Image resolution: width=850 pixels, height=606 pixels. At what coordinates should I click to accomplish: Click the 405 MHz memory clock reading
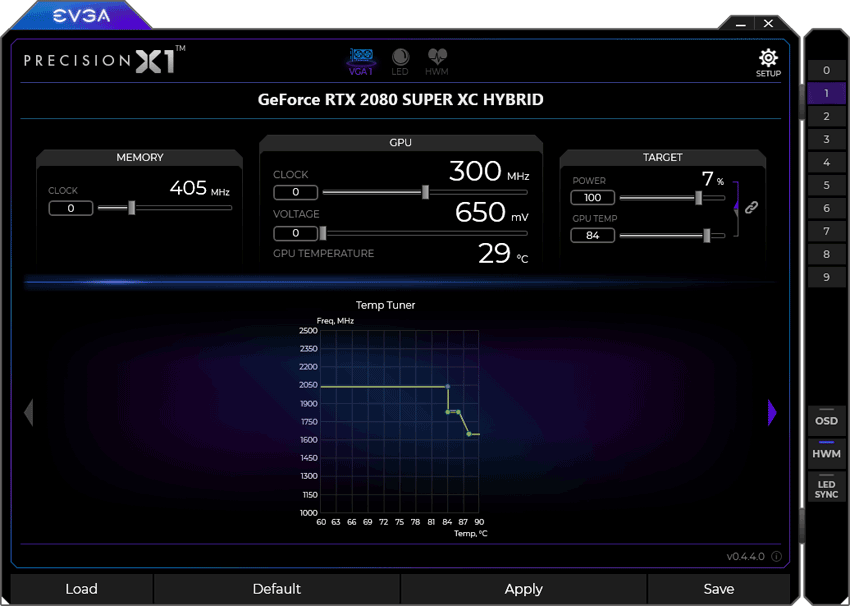point(199,188)
